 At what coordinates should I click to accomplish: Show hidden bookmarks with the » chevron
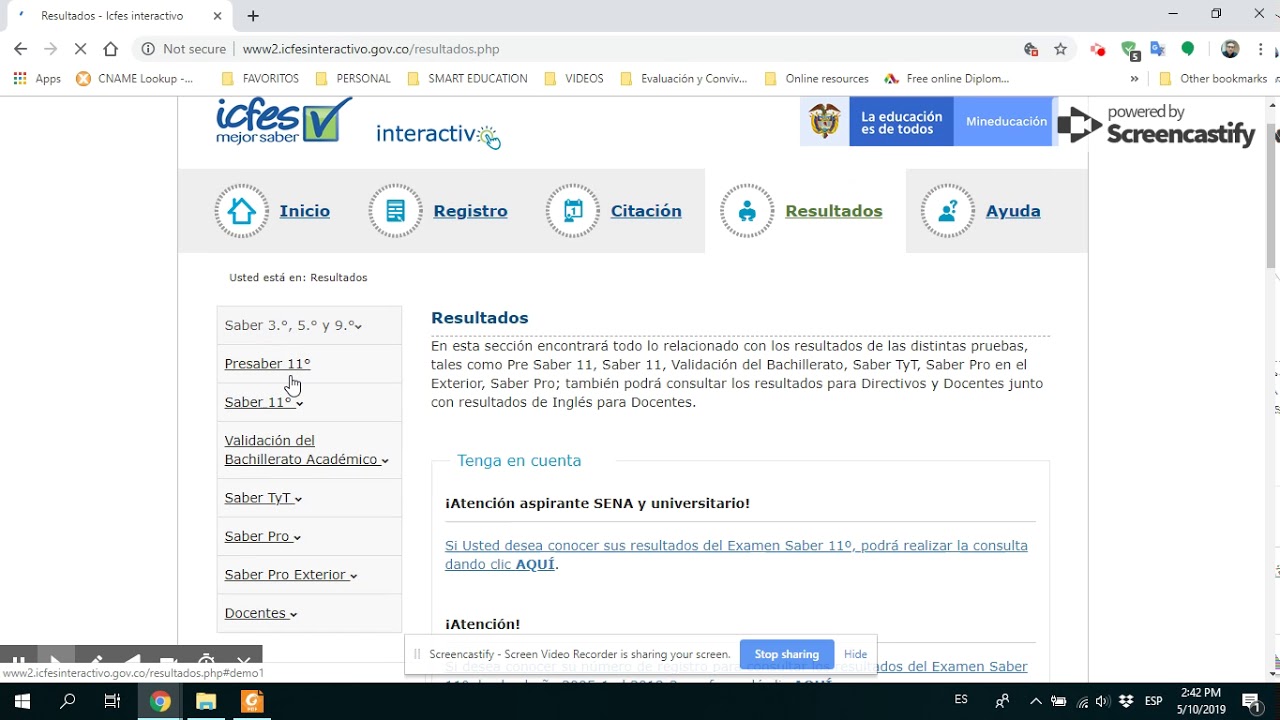[x=1134, y=78]
